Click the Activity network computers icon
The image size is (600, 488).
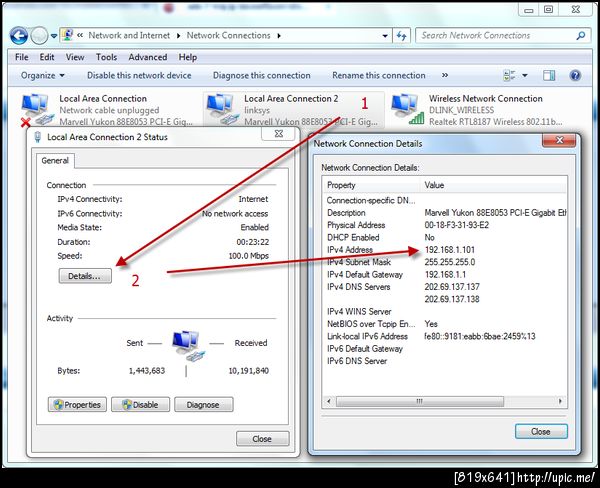(187, 345)
